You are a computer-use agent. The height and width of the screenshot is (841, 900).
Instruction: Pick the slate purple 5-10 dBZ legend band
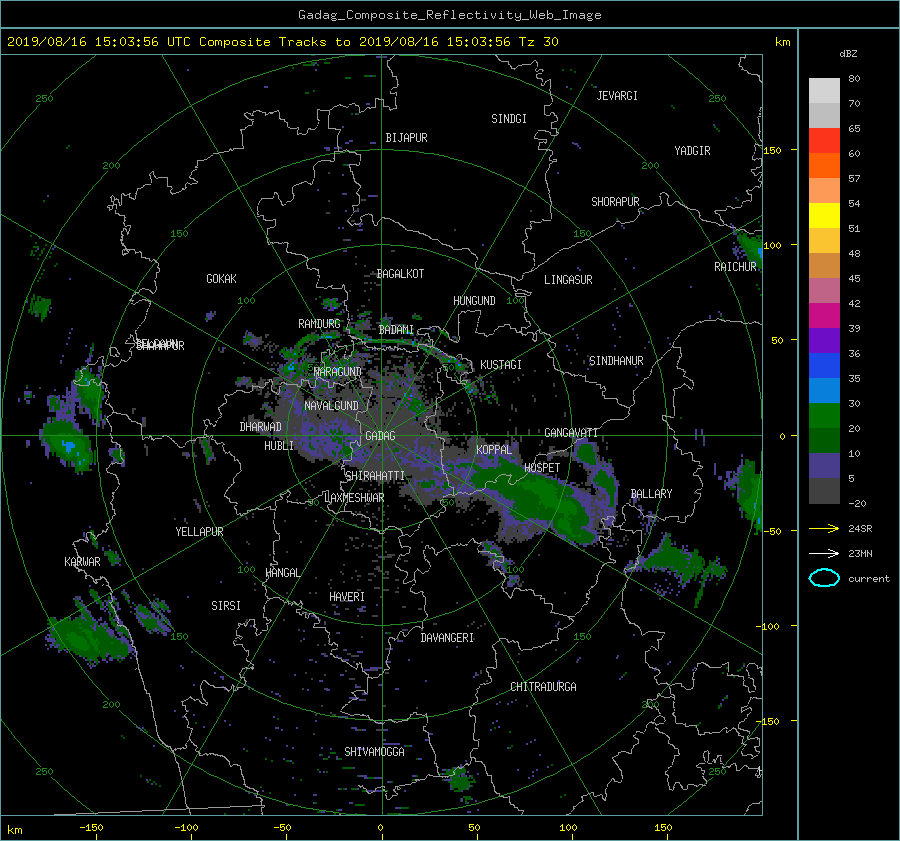(824, 466)
